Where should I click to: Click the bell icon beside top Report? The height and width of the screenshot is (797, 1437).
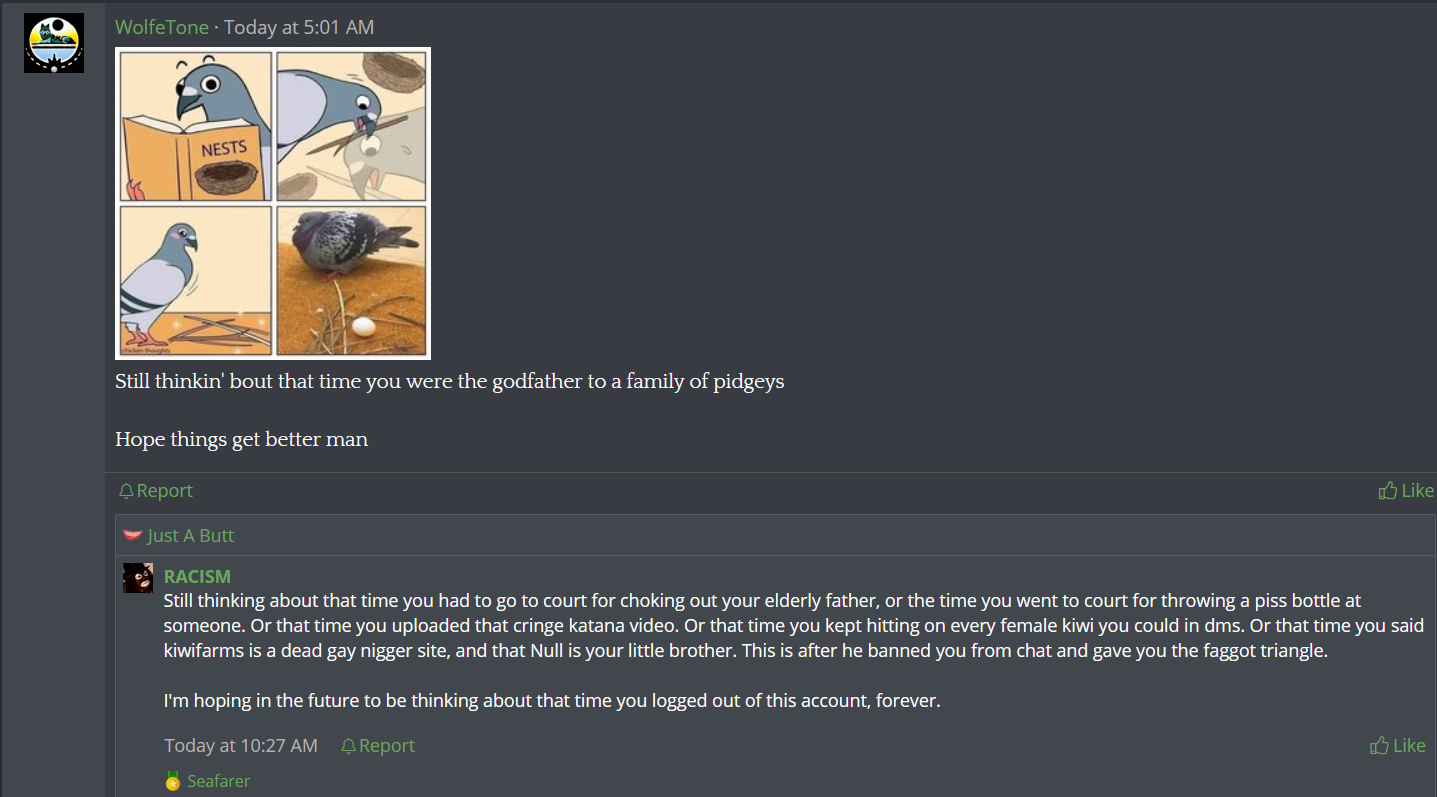coord(126,491)
